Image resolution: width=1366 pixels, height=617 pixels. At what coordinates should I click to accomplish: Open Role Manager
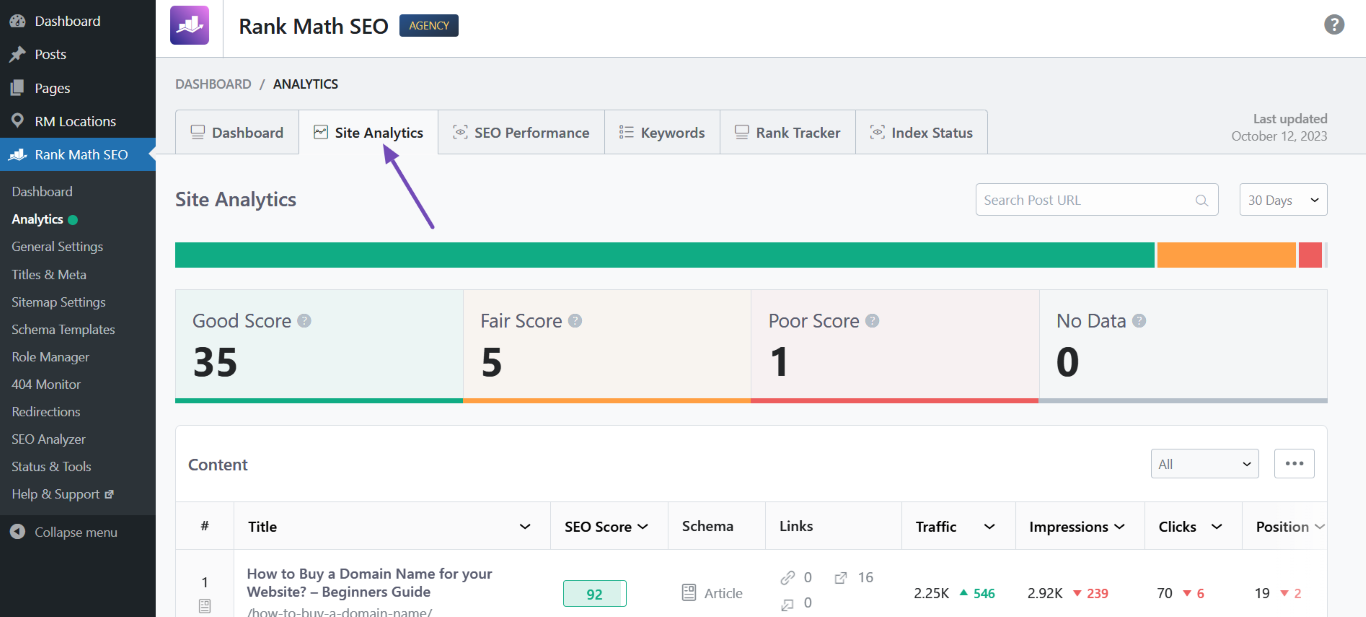tap(50, 357)
